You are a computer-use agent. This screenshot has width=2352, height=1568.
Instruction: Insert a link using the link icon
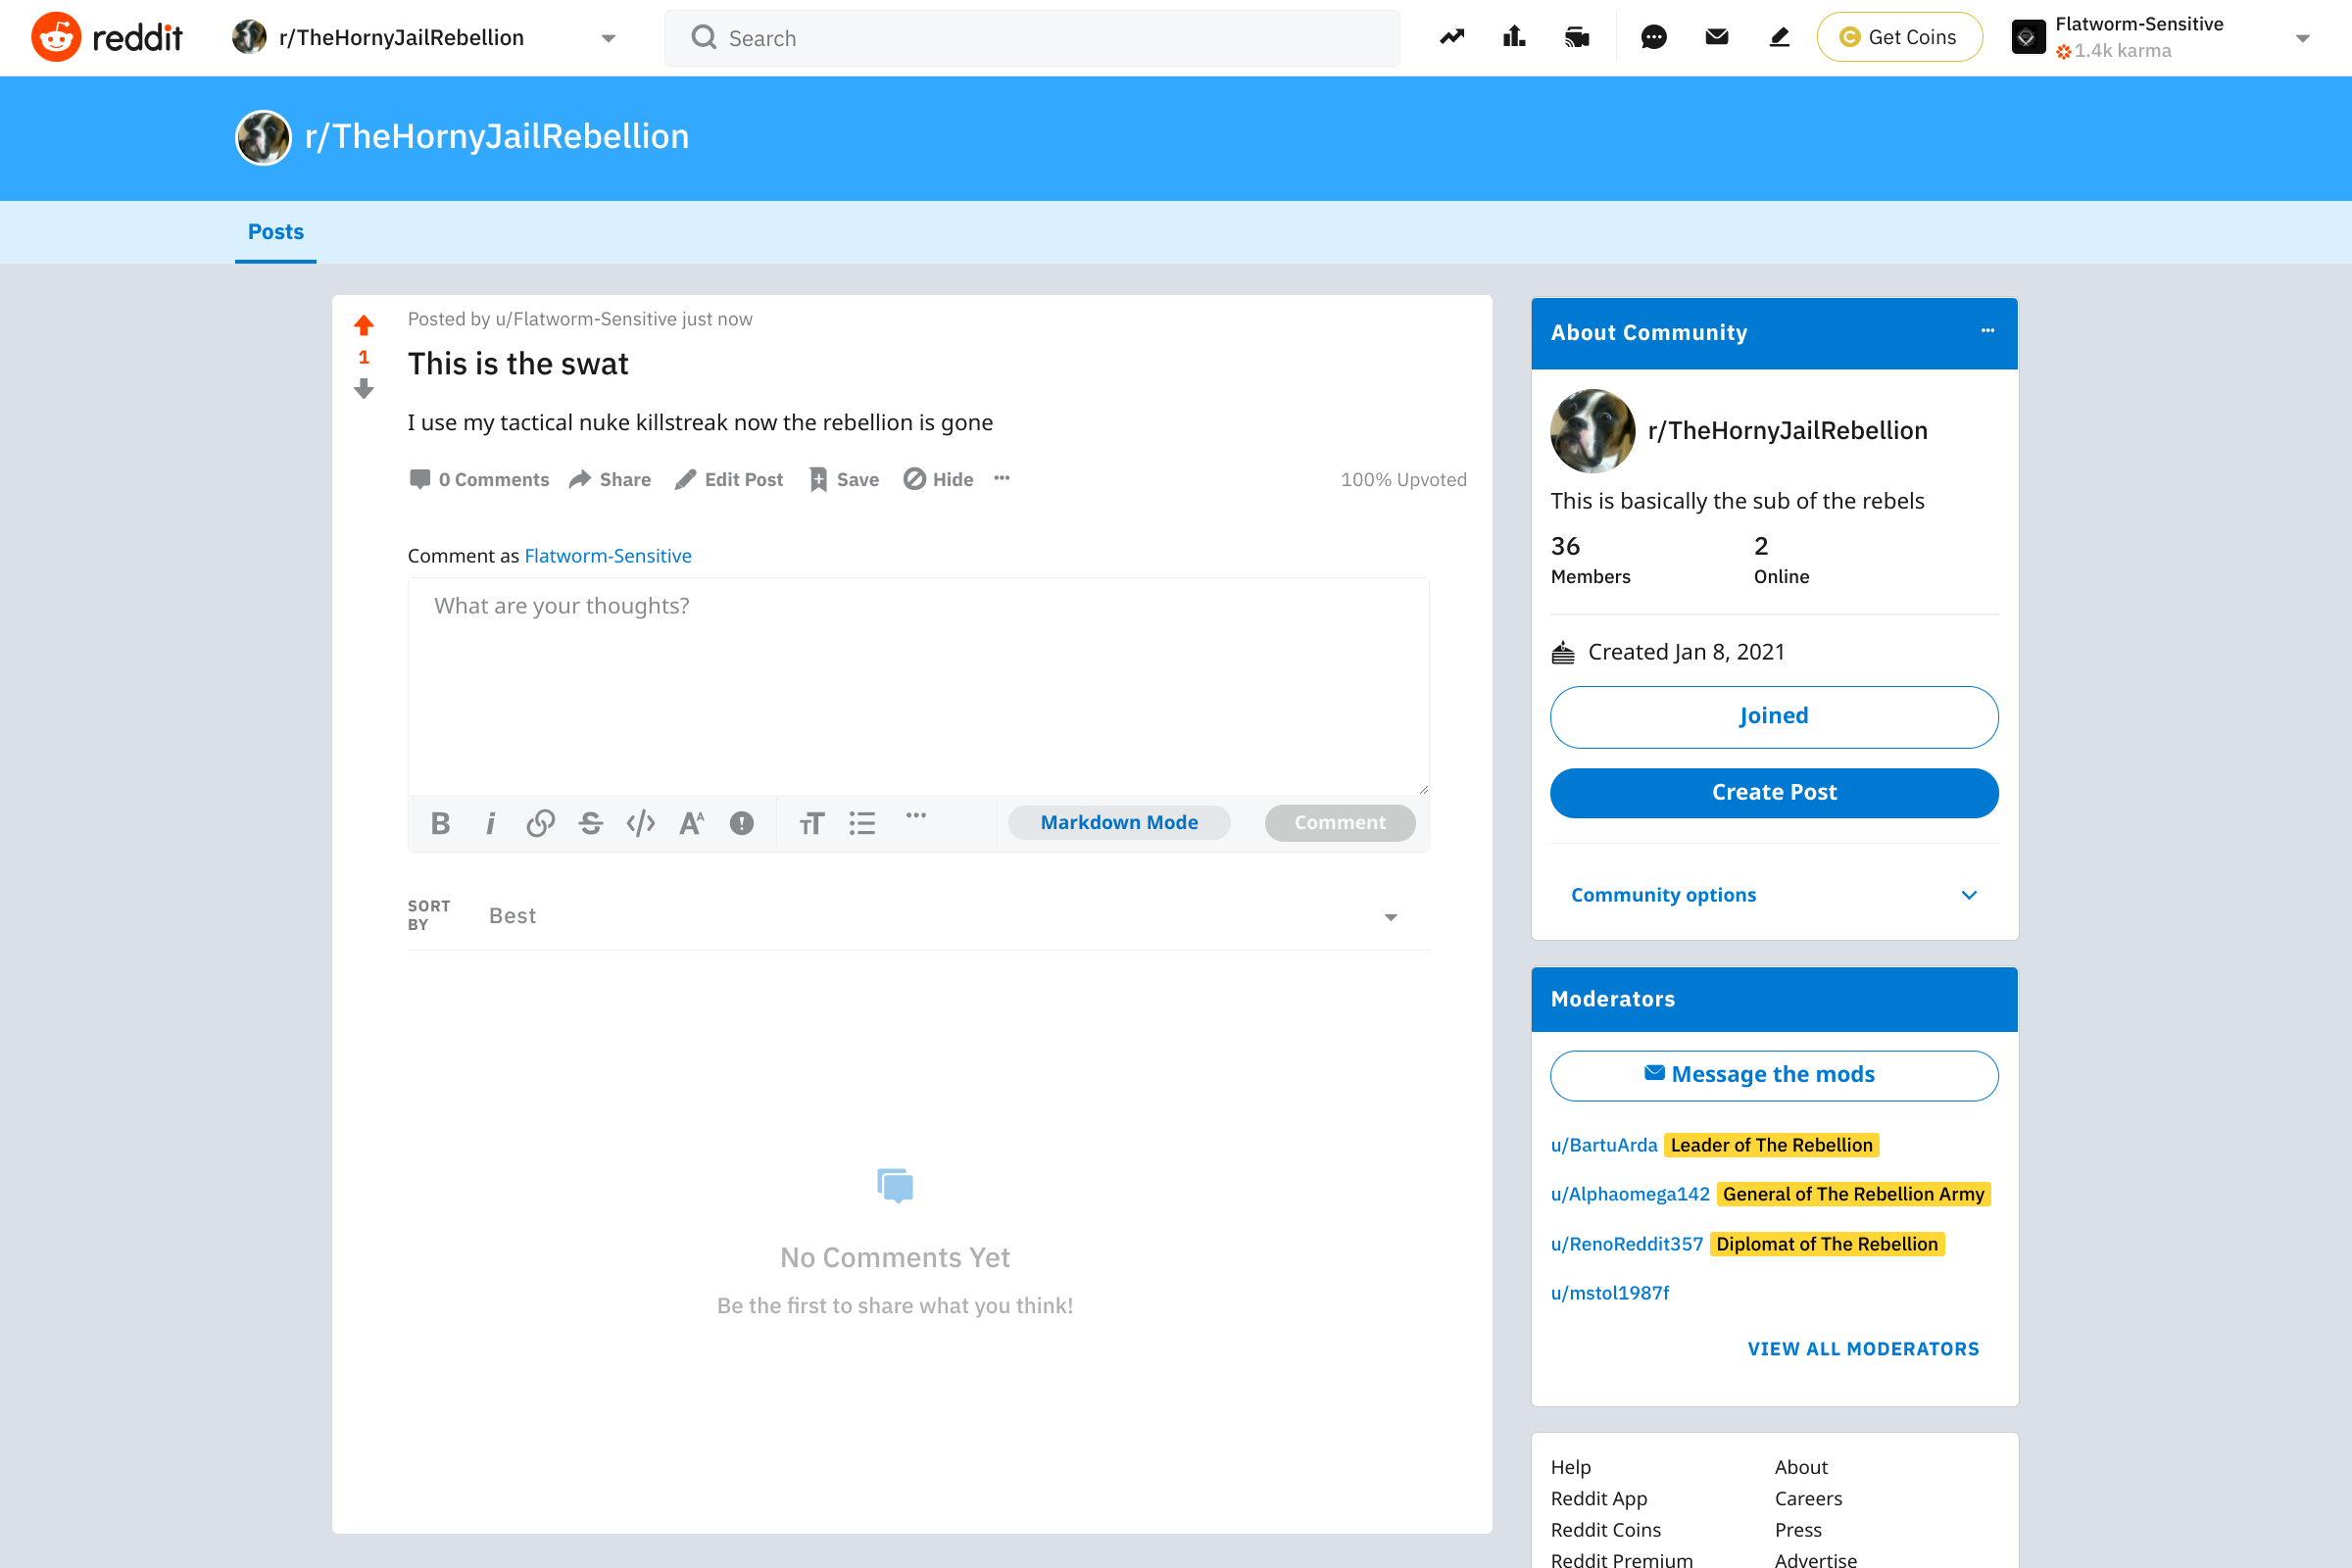540,823
